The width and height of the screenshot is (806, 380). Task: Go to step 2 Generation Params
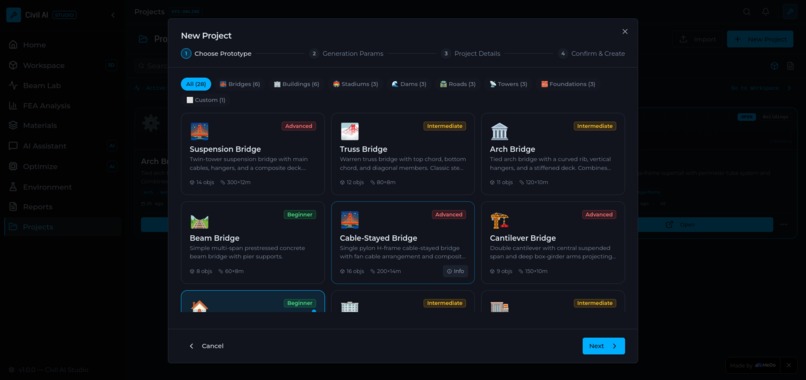pyautogui.click(x=346, y=53)
